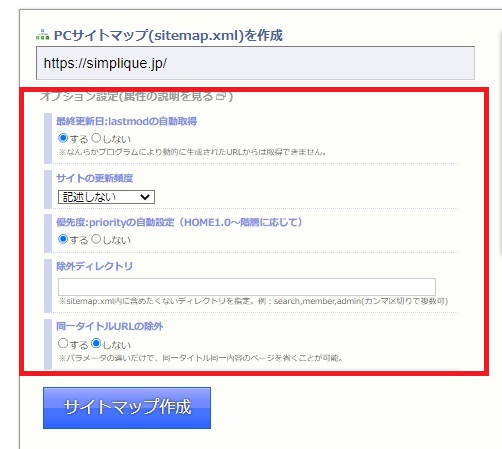Click the URL field showing https://simplique.jp/
This screenshot has height=449, width=502.
pos(255,63)
